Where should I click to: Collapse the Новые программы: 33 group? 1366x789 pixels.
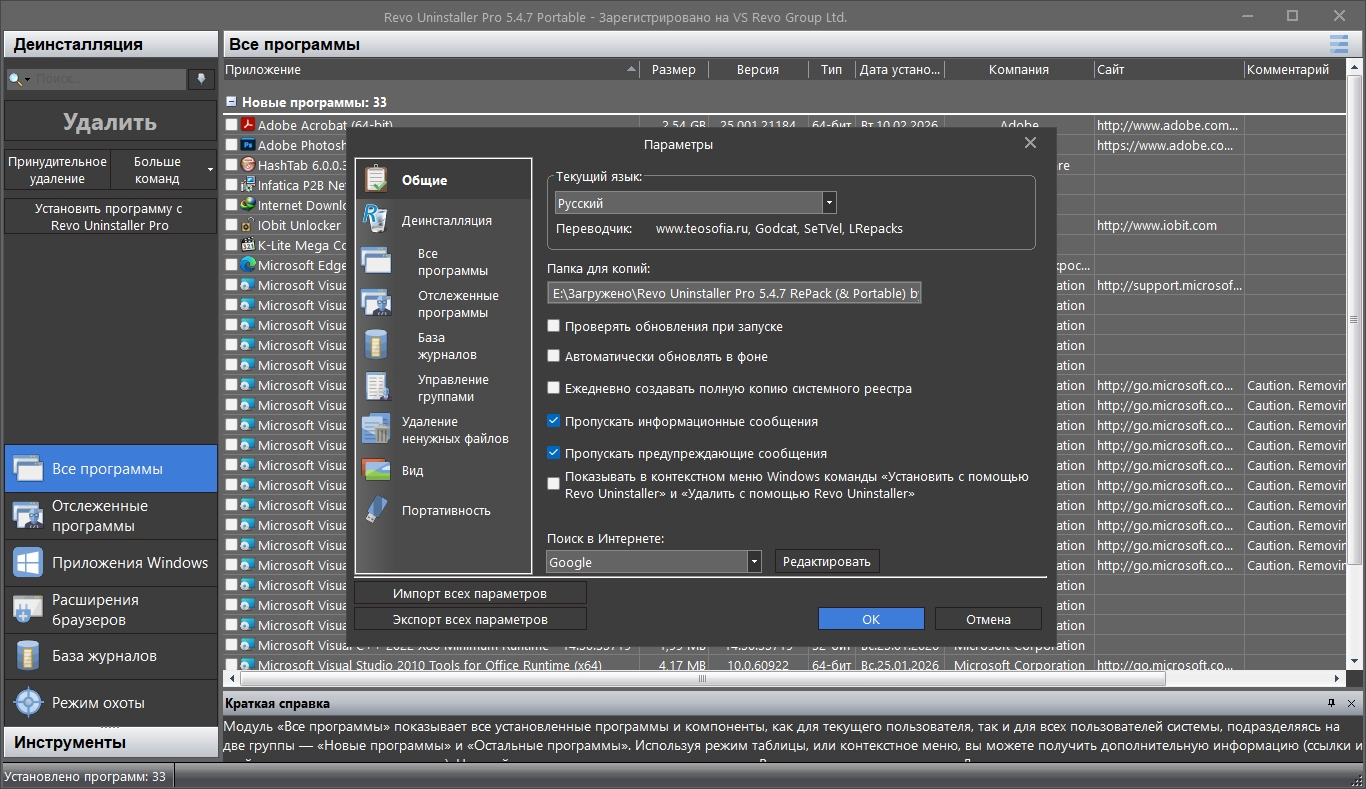(231, 102)
